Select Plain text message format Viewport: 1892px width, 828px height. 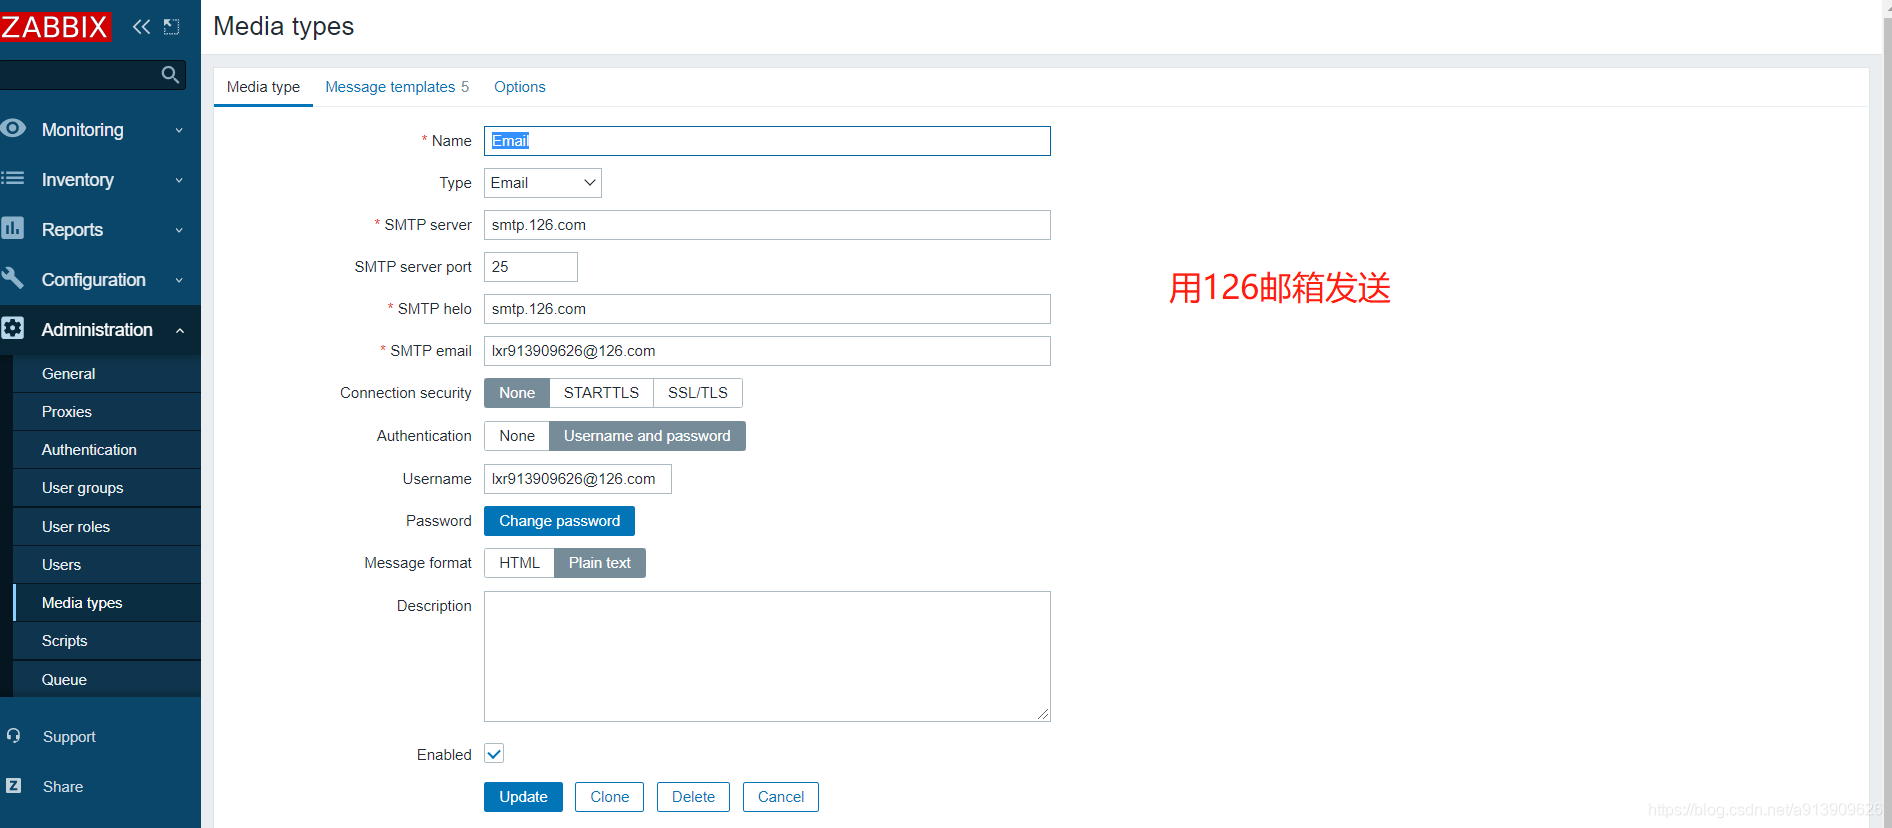600,563
